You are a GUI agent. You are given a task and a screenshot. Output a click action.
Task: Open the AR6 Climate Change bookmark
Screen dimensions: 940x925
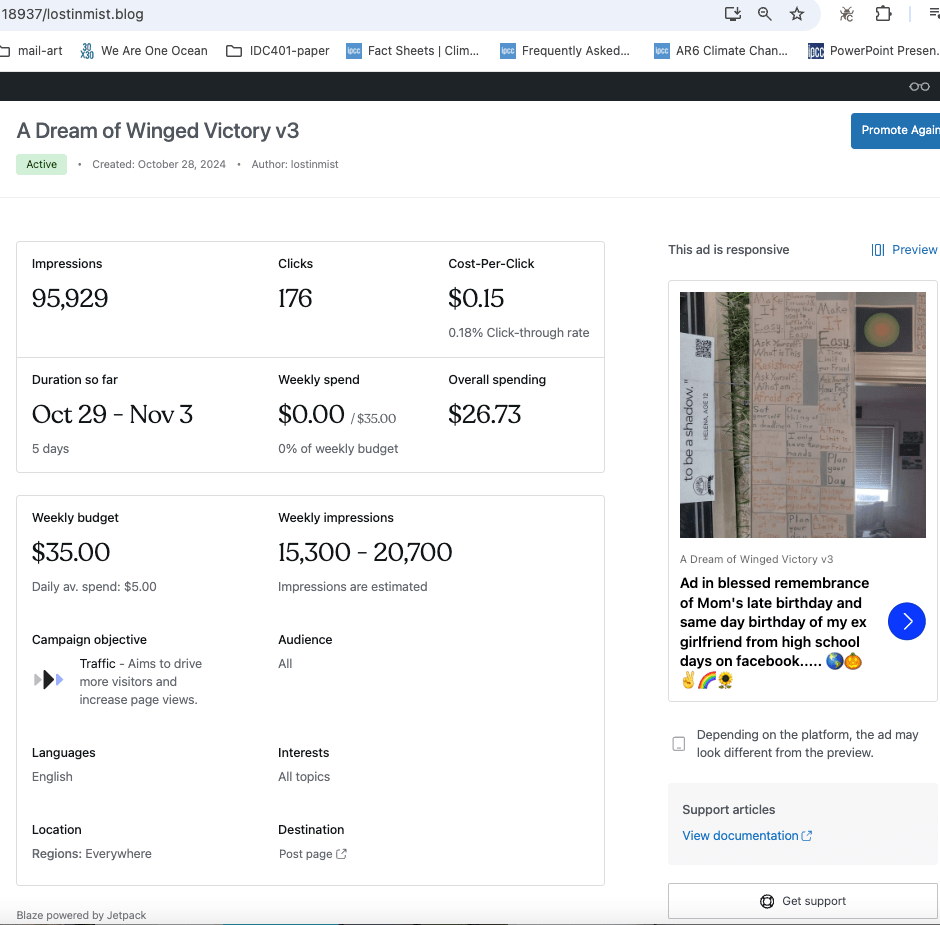coord(720,51)
